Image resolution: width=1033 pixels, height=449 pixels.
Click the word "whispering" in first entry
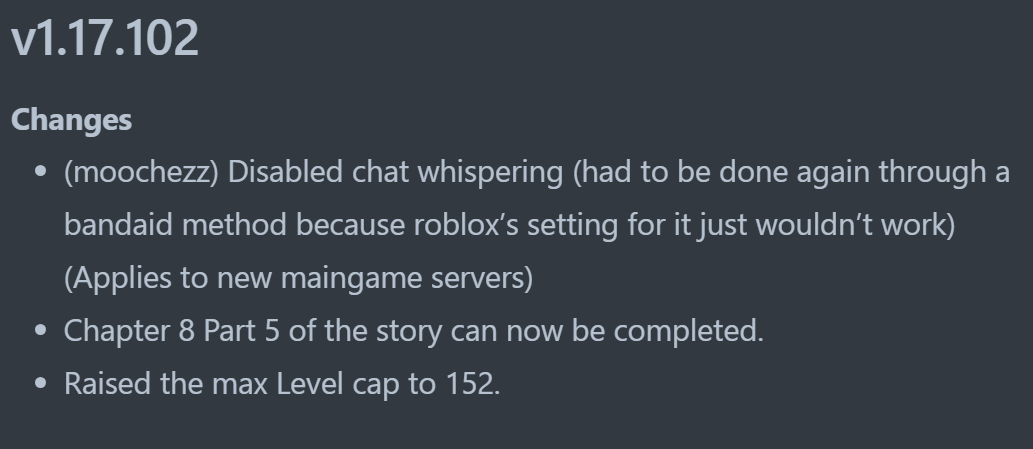coord(490,172)
